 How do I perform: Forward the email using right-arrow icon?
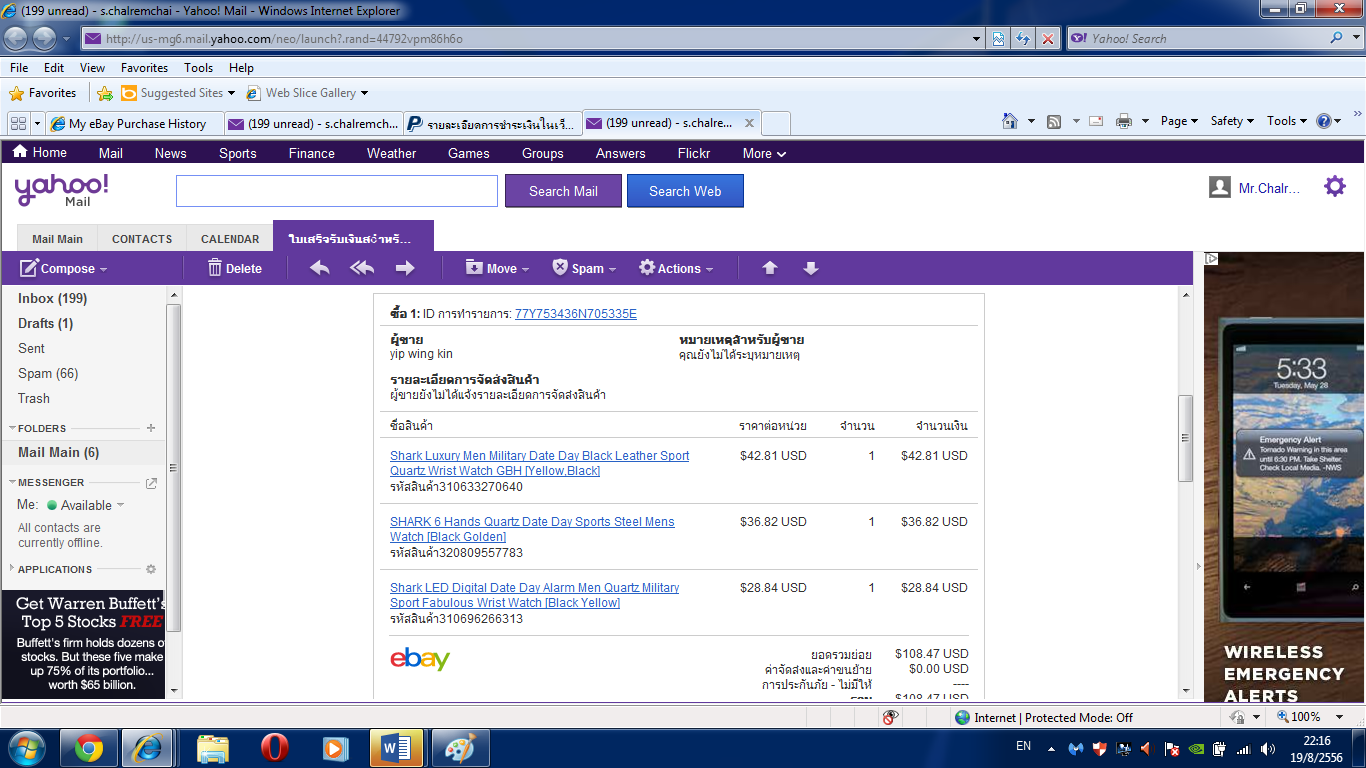pos(405,268)
